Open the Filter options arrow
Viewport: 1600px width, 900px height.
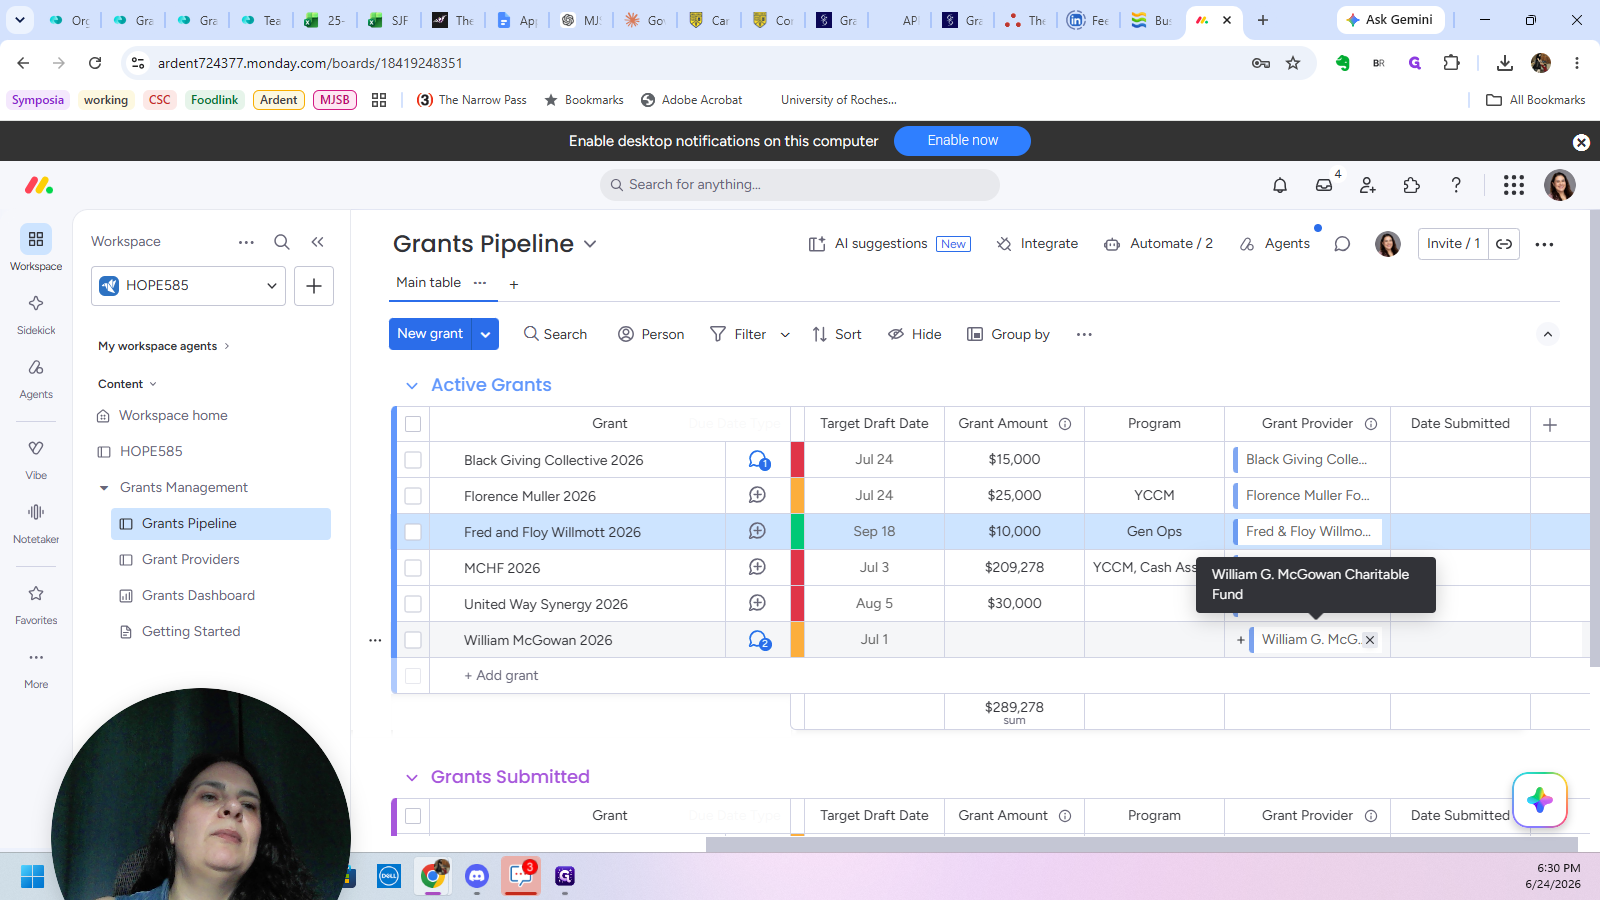(x=785, y=335)
